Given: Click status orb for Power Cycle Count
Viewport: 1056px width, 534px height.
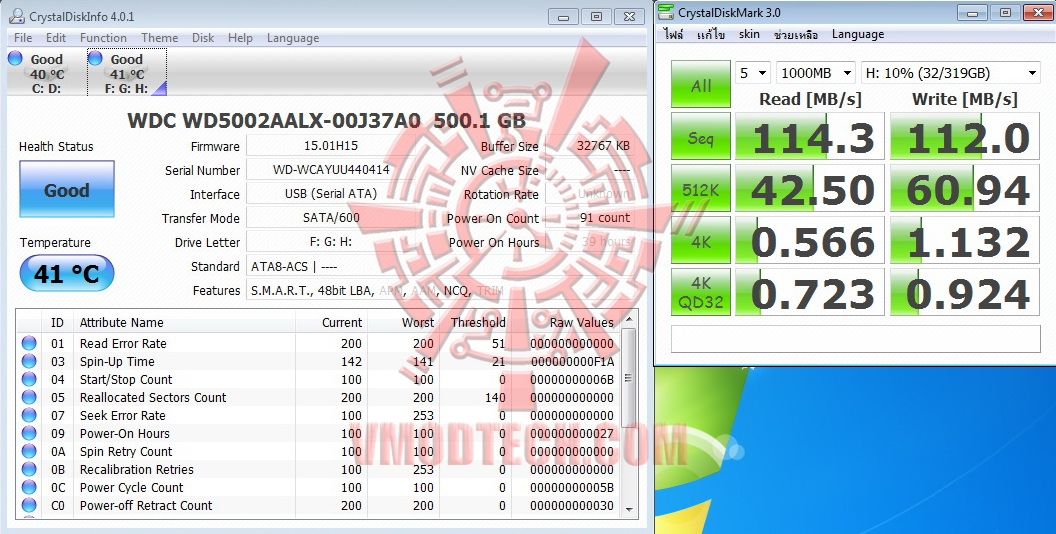Looking at the screenshot, I should click(x=29, y=488).
